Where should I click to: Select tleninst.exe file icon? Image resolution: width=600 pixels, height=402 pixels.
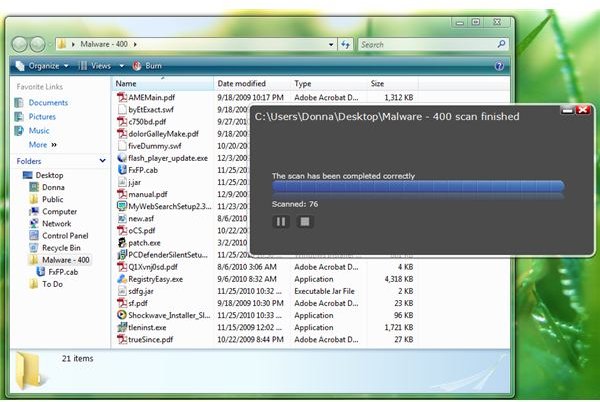(x=122, y=327)
